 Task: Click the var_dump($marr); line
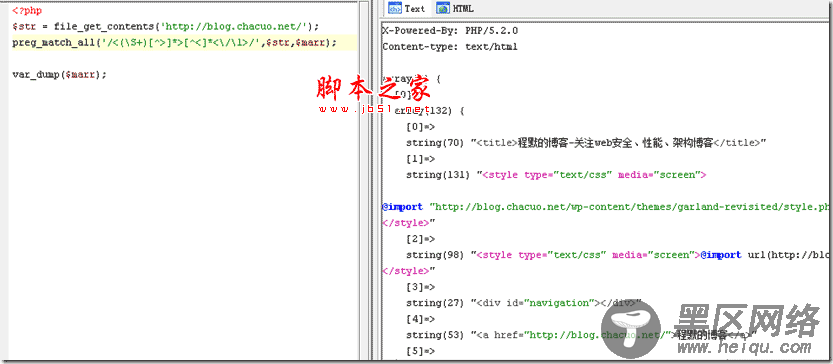(60, 74)
